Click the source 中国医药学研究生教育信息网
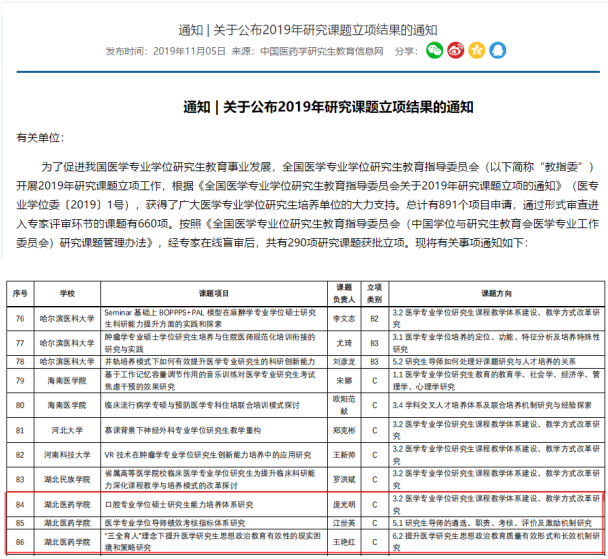 (x=321, y=51)
